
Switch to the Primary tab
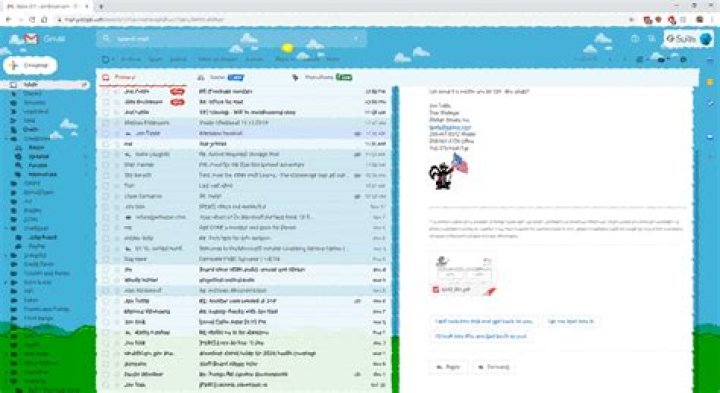tap(142, 78)
